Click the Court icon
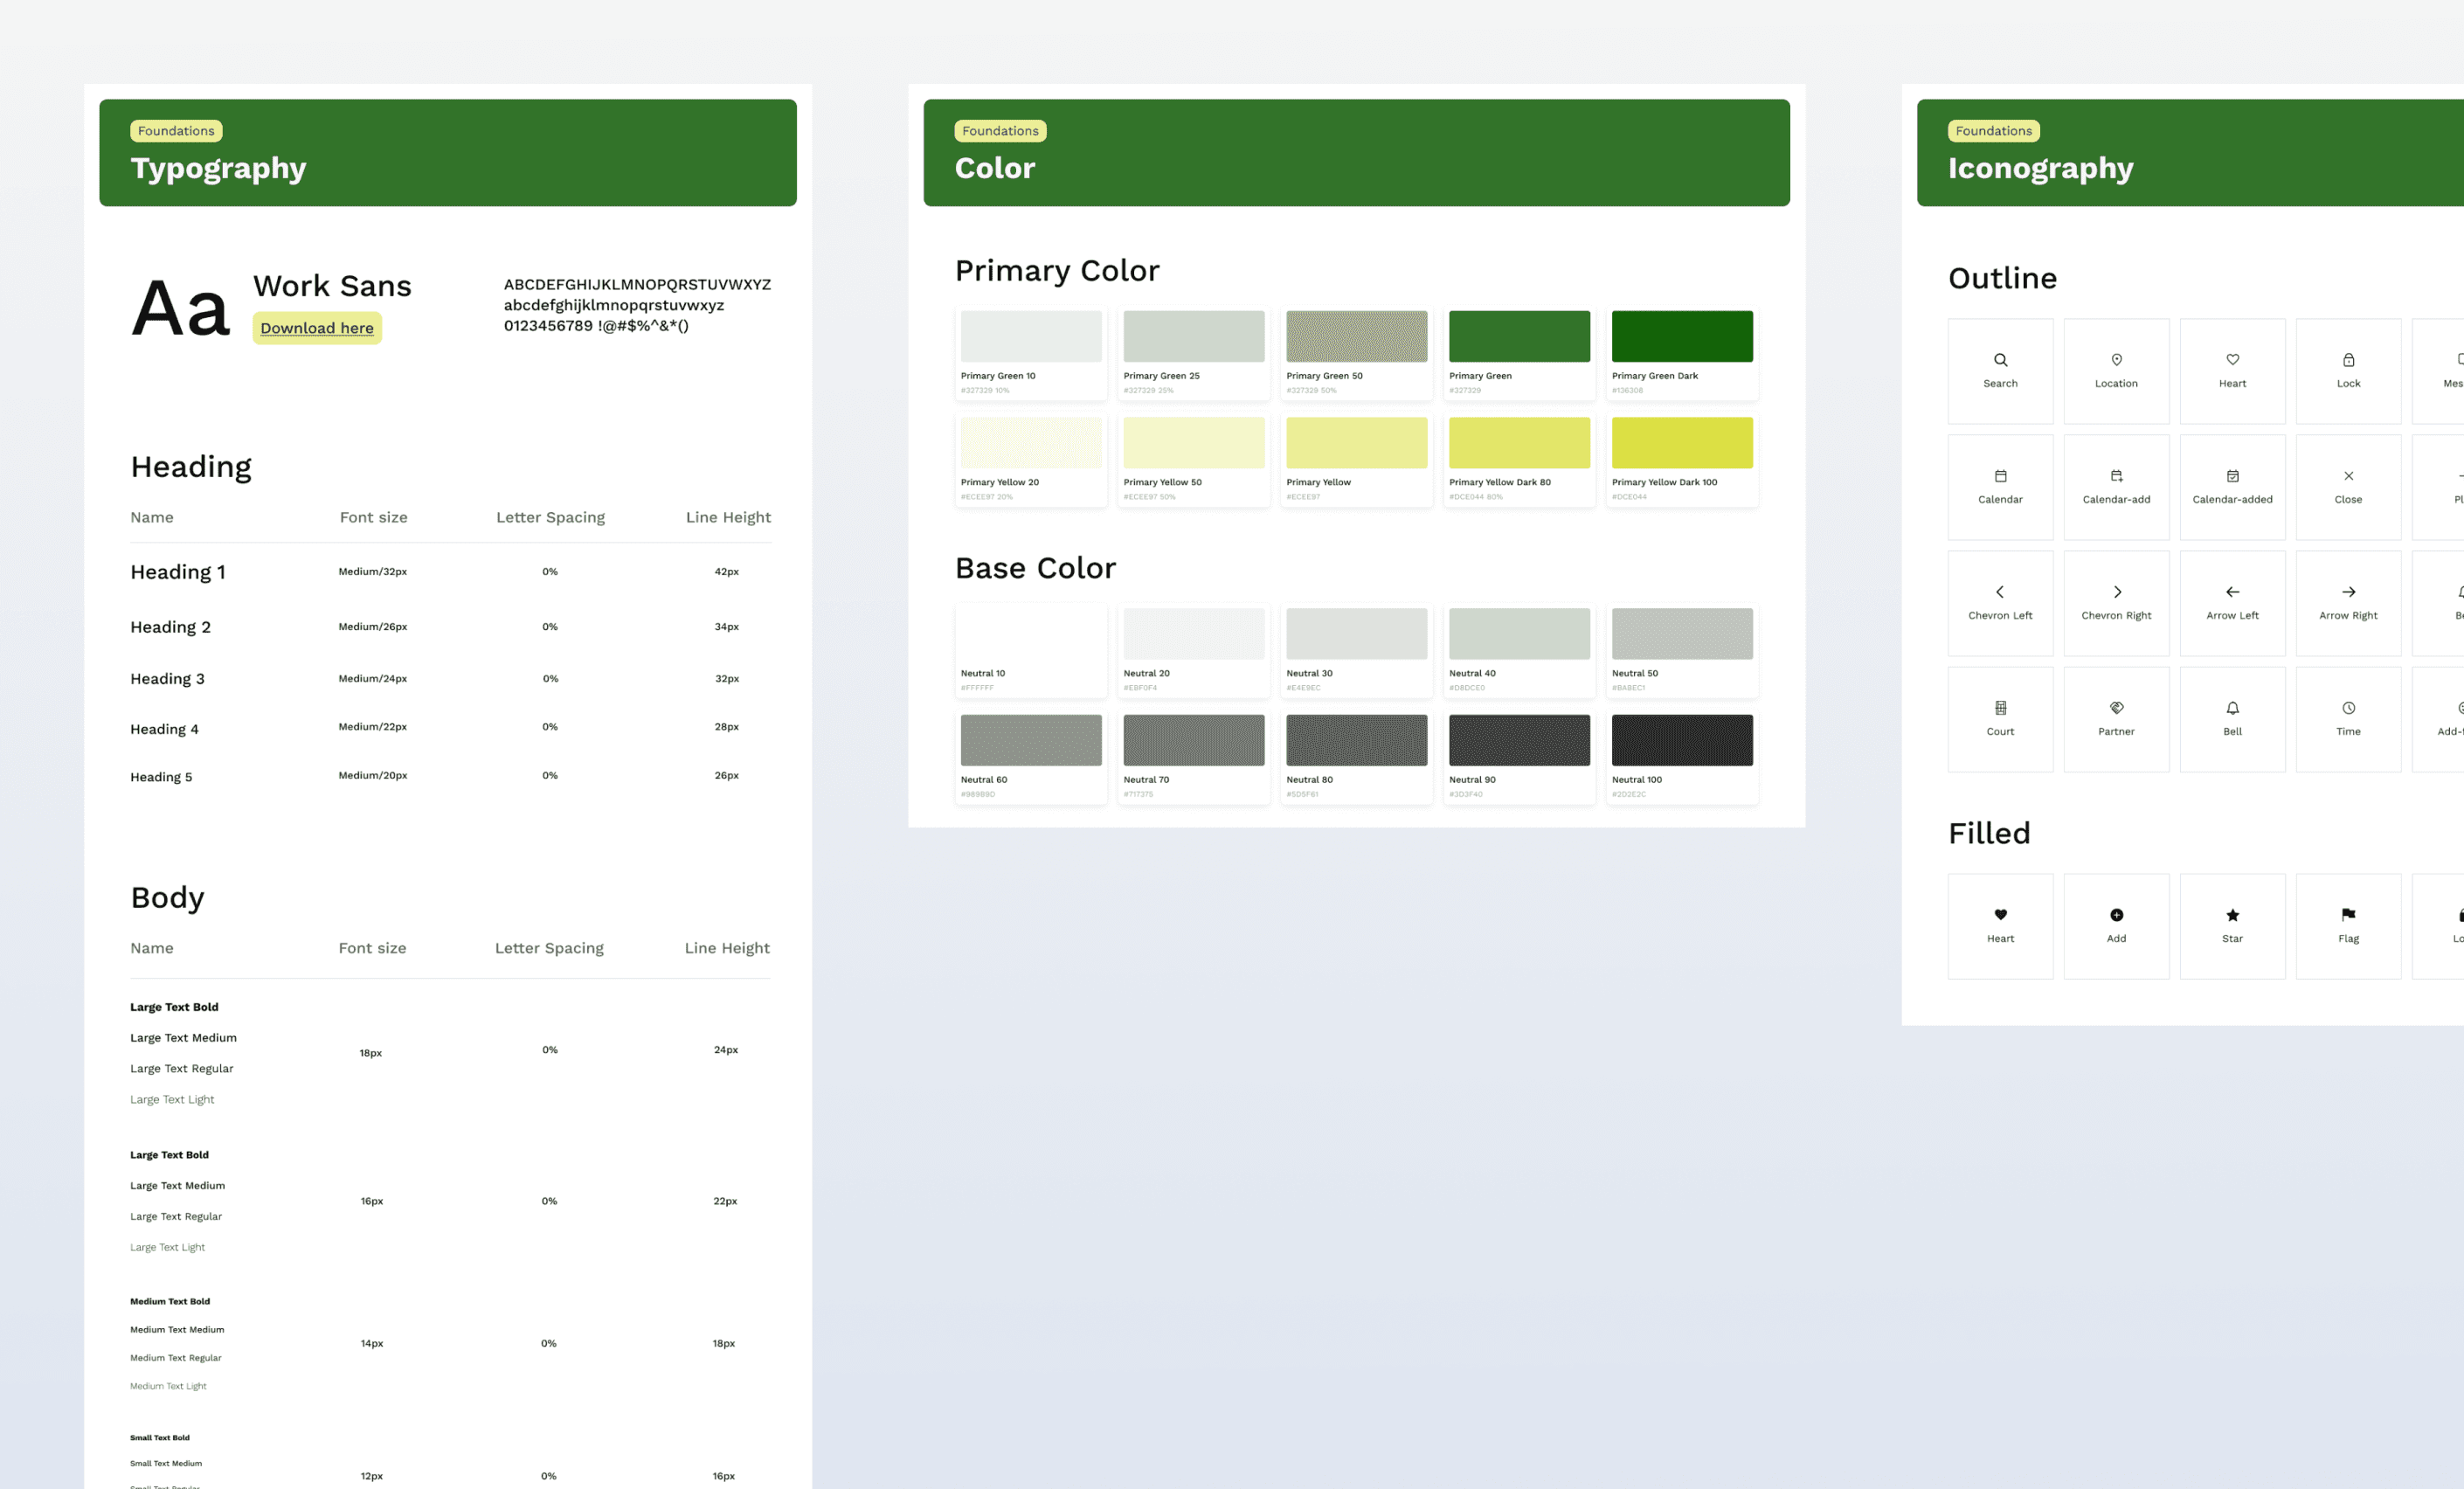Screen dimensions: 2464x1489 [x=2000, y=708]
